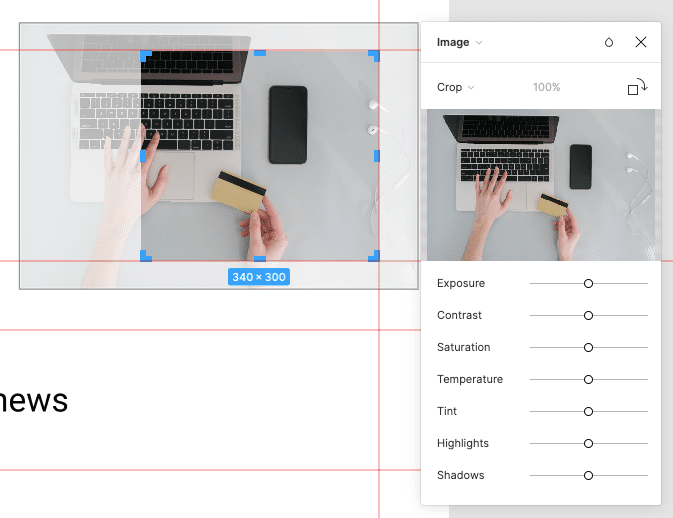Click the Tint slider handle

click(x=588, y=412)
